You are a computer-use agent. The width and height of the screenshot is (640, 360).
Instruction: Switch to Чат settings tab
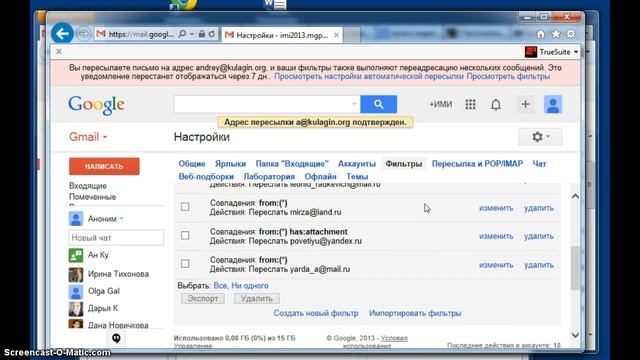coord(539,164)
